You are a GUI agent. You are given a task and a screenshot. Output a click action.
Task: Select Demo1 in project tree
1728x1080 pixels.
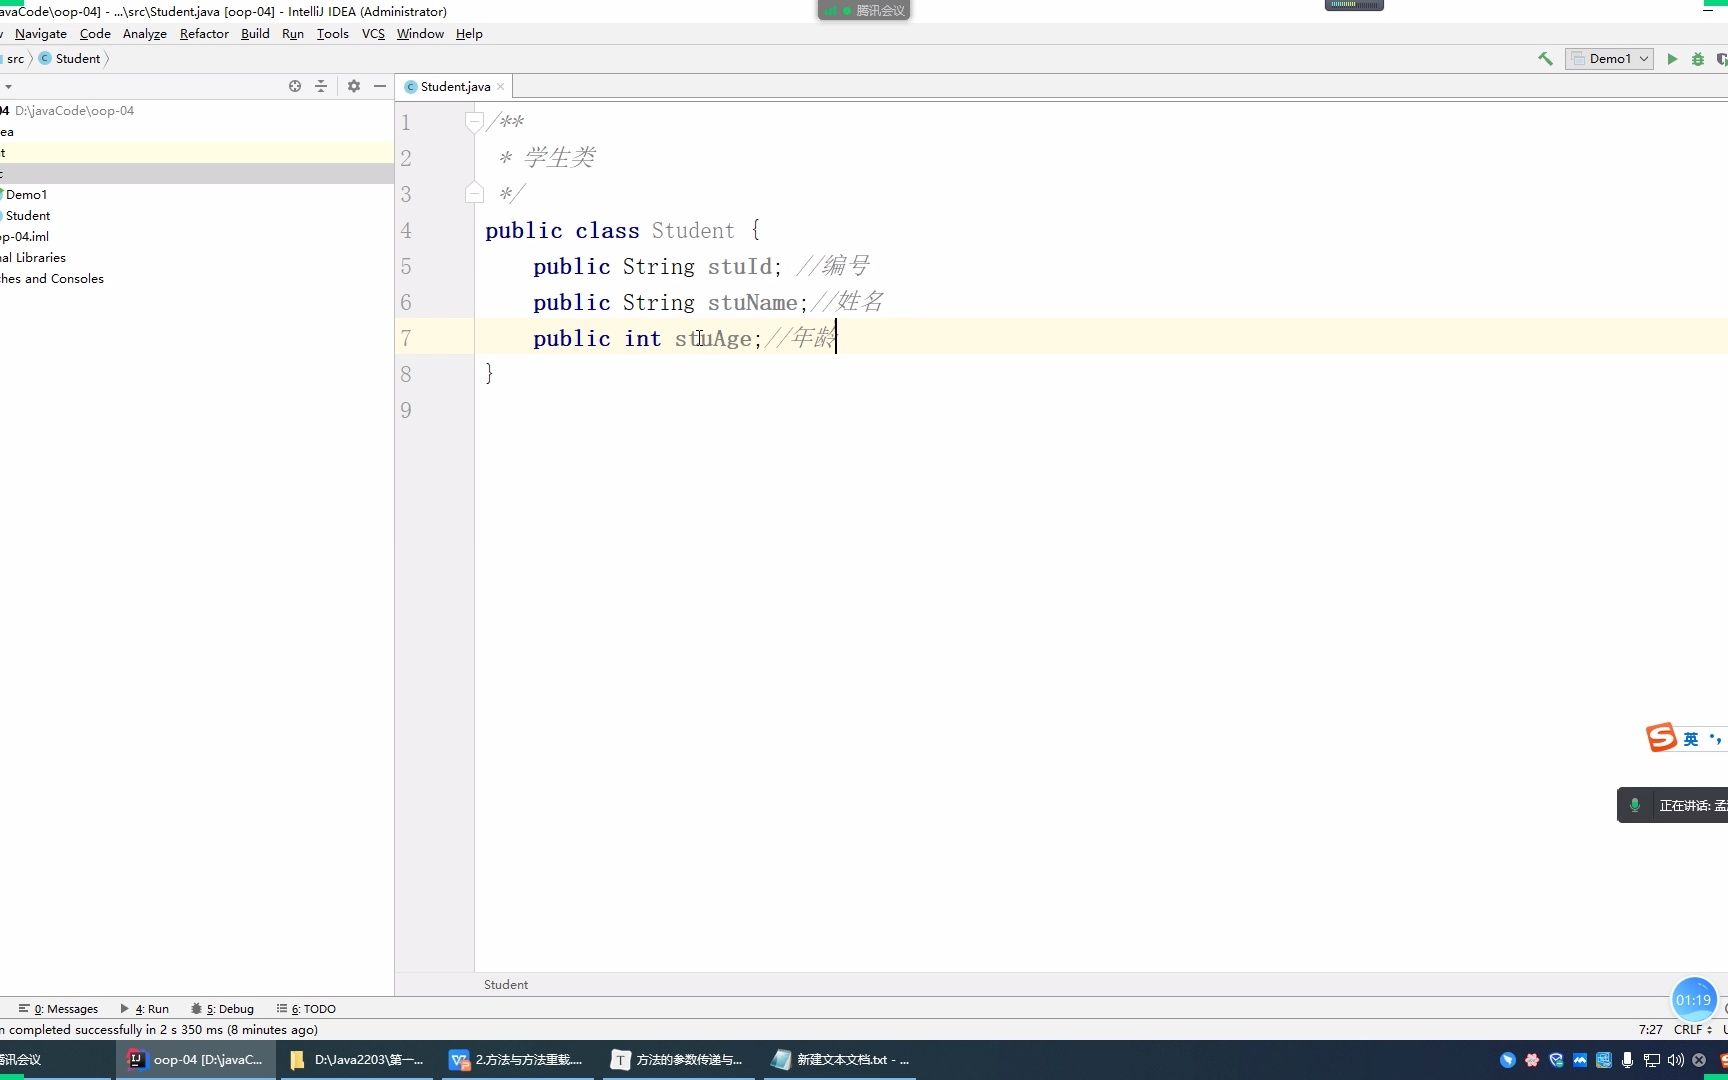coord(26,195)
